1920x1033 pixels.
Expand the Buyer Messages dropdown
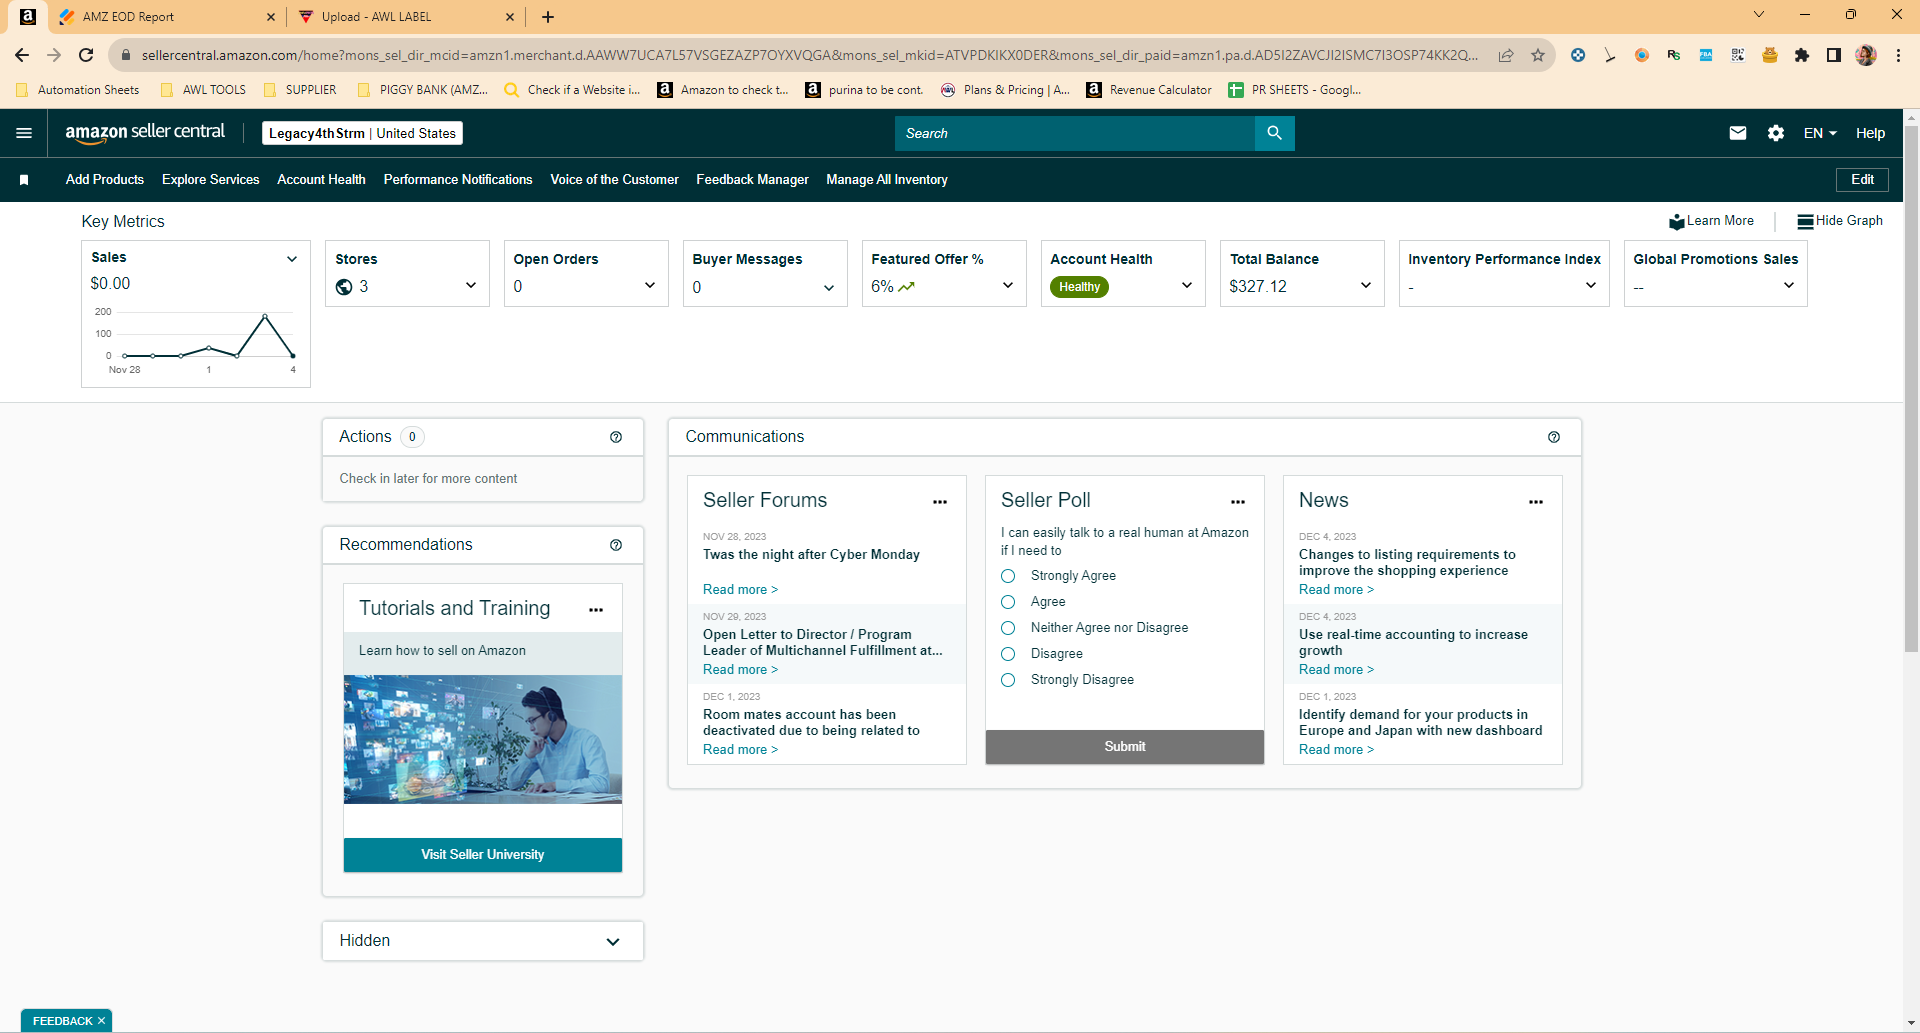pyautogui.click(x=829, y=288)
